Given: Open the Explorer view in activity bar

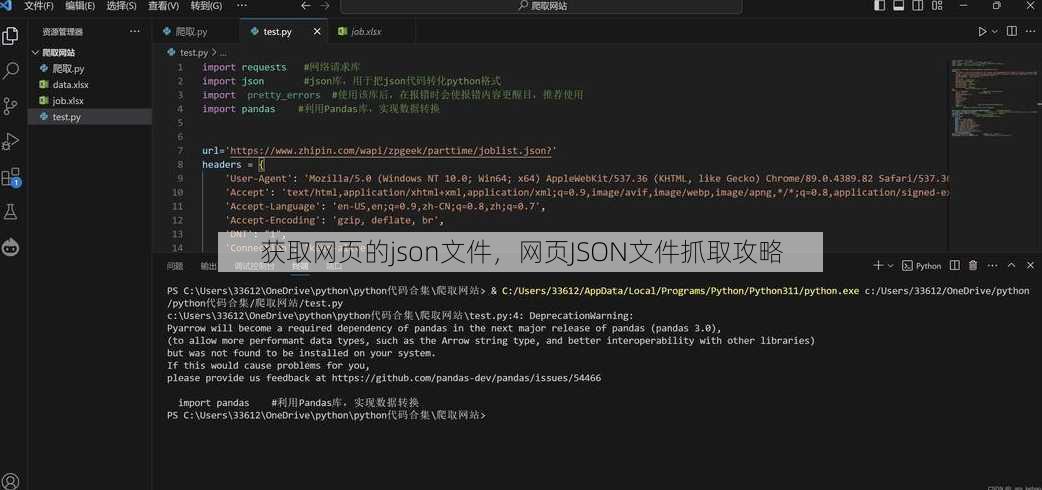Looking at the screenshot, I should [x=11, y=35].
